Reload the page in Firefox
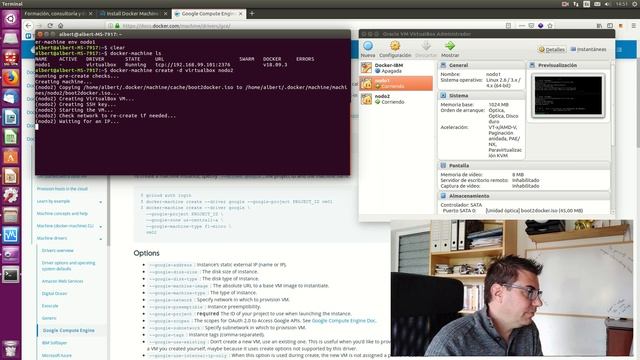The image size is (640, 360). pos(50,25)
